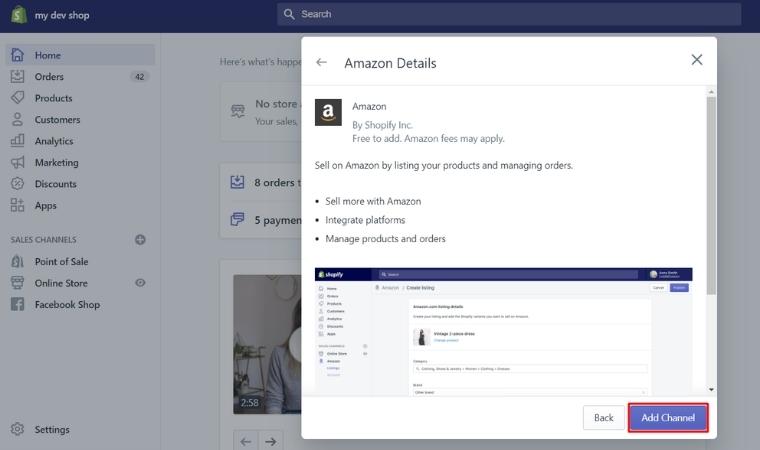Close the Amazon Details dialog
The width and height of the screenshot is (760, 450).
click(x=697, y=60)
